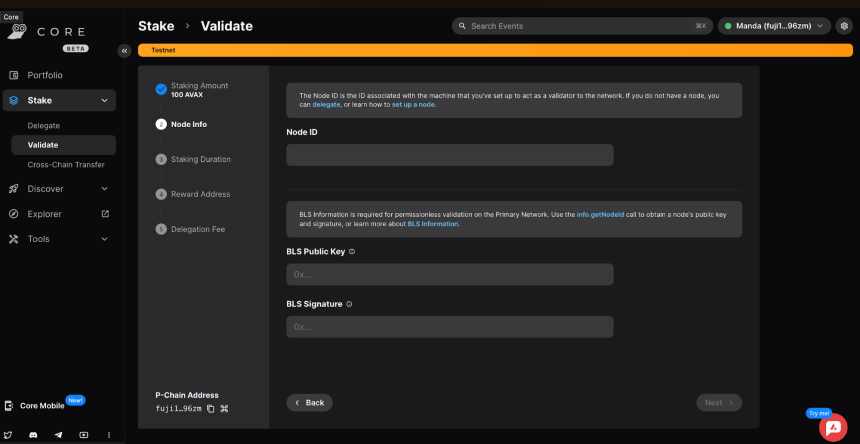Focus the BLS Signature field

coord(450,327)
